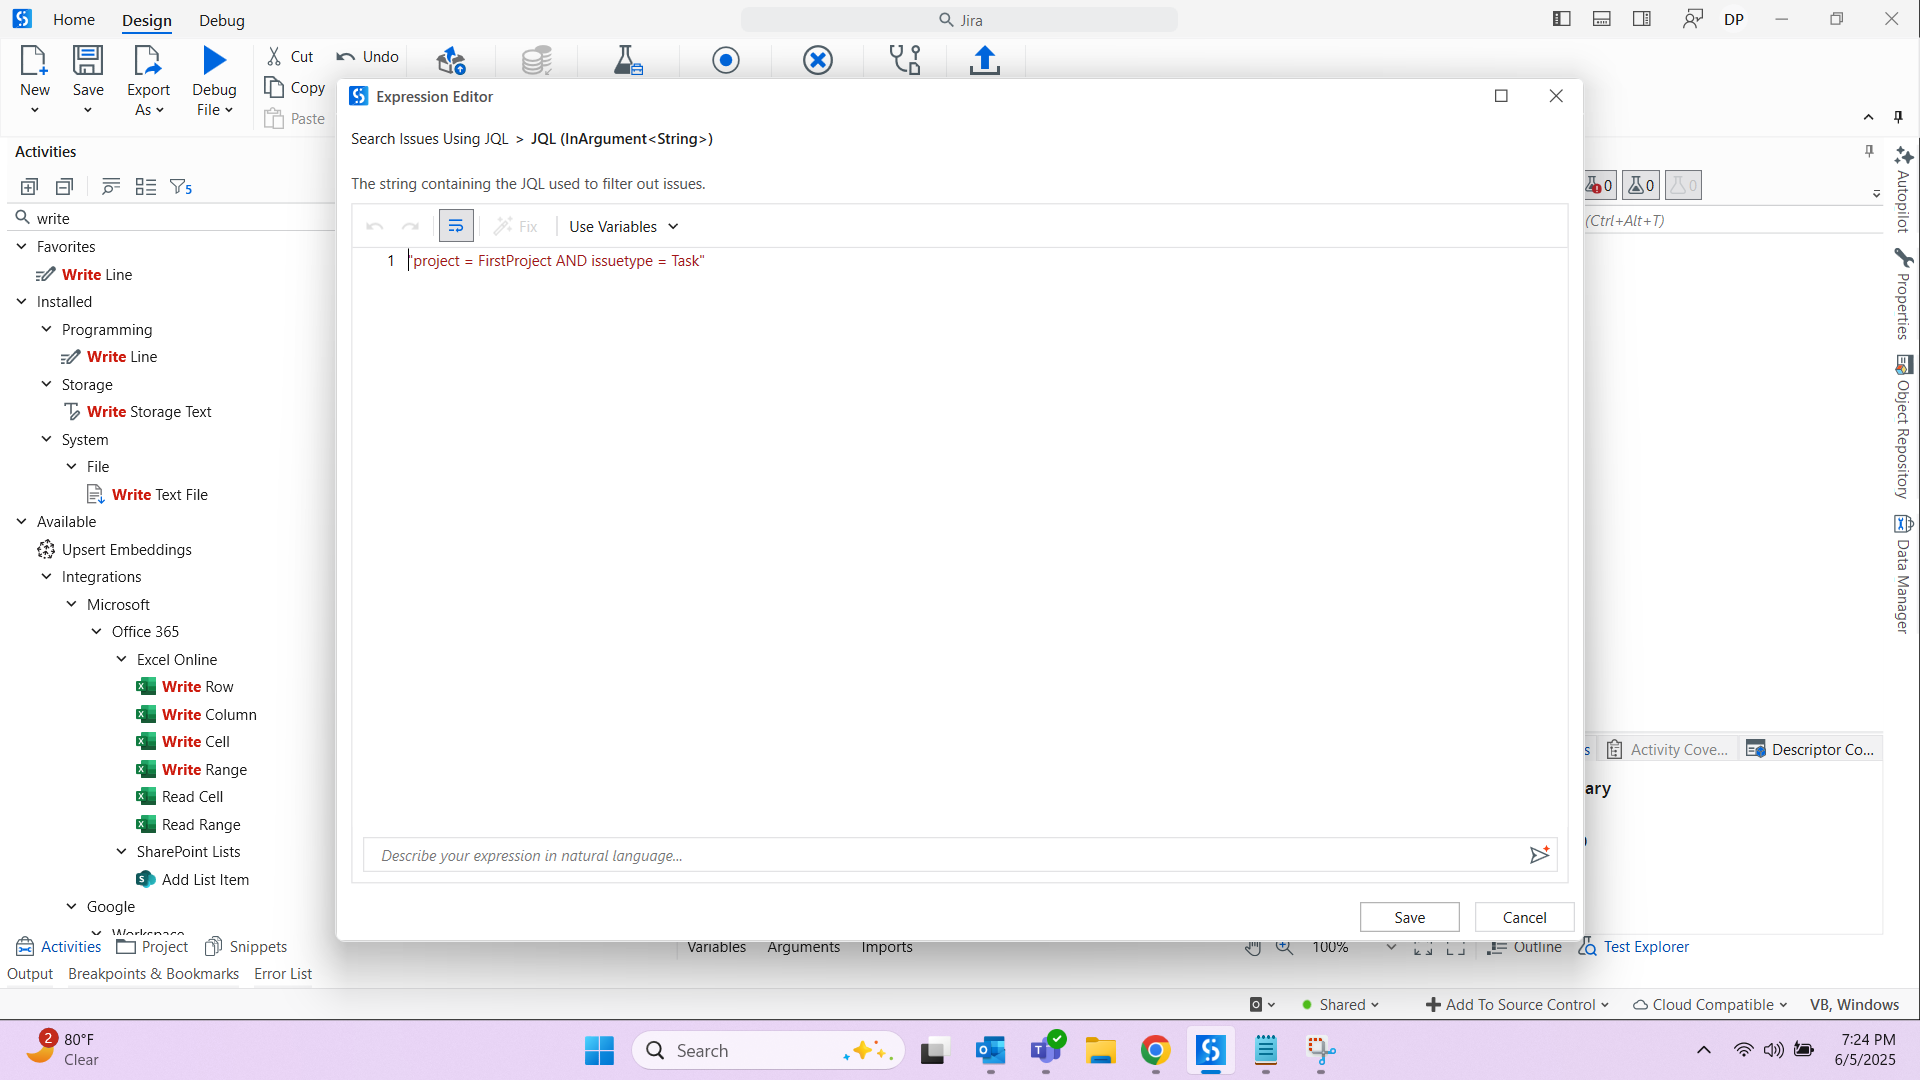The image size is (1920, 1080).
Task: Click the Record circle icon in ribbon
Action: point(726,61)
